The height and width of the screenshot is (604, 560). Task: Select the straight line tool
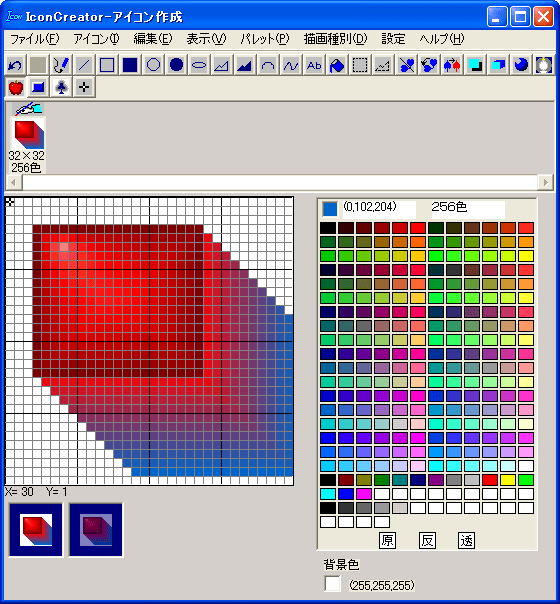pos(84,65)
